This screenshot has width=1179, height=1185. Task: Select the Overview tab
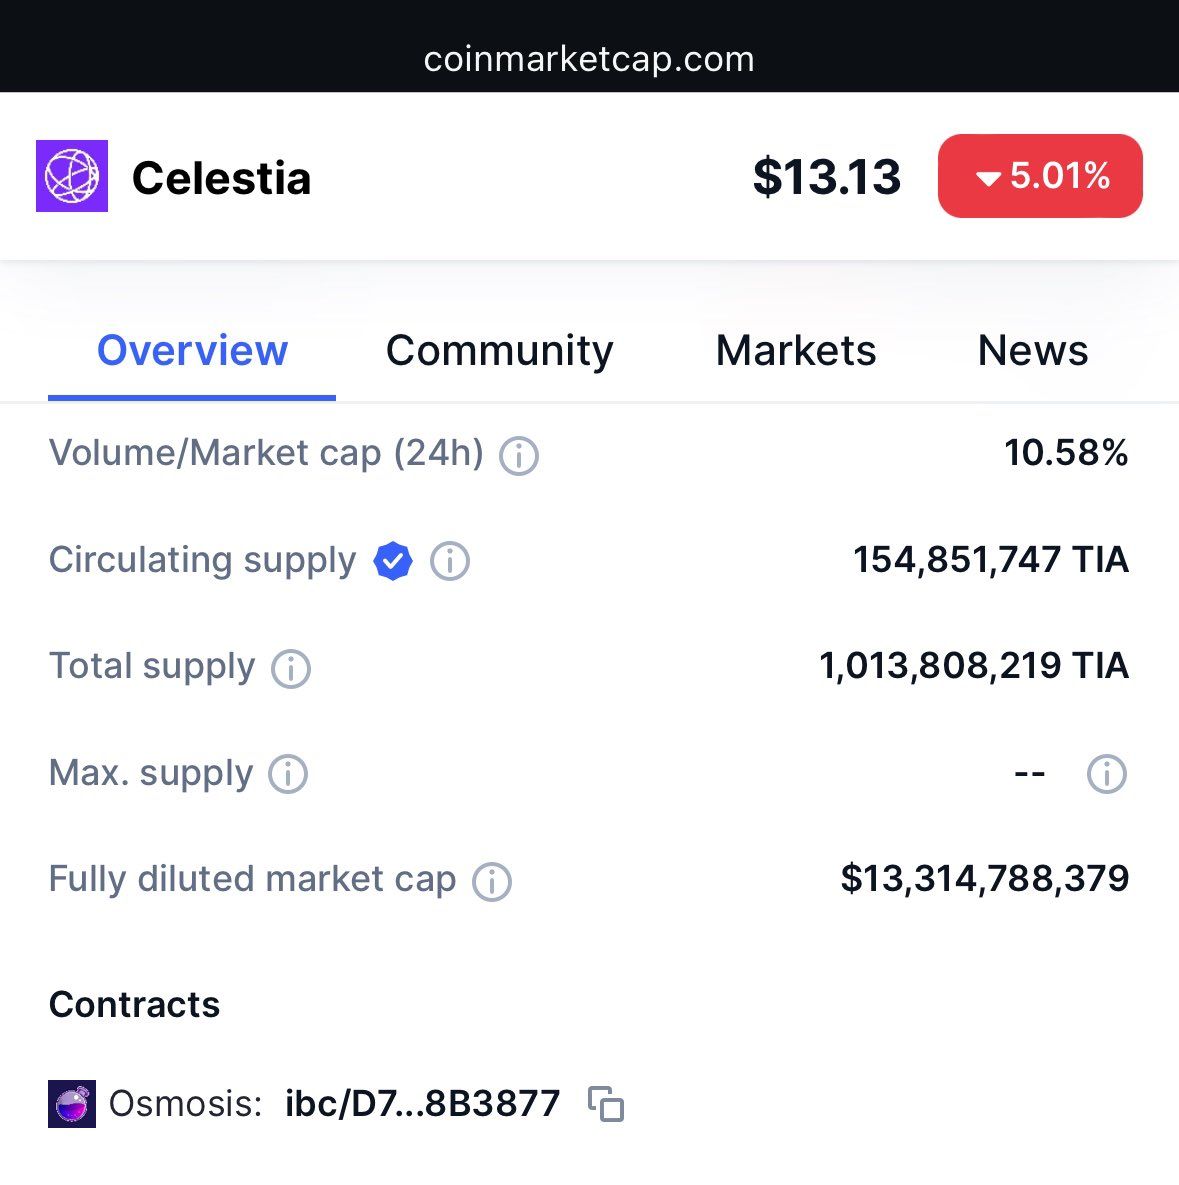pyautogui.click(x=192, y=351)
